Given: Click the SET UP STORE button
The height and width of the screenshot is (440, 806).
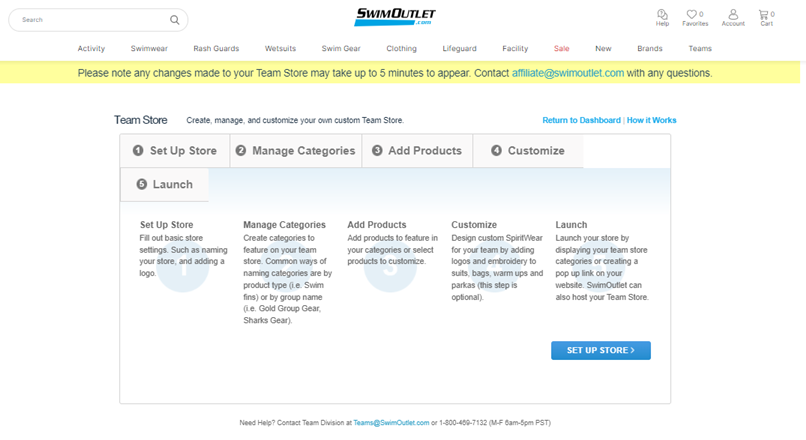Looking at the screenshot, I should pyautogui.click(x=600, y=351).
